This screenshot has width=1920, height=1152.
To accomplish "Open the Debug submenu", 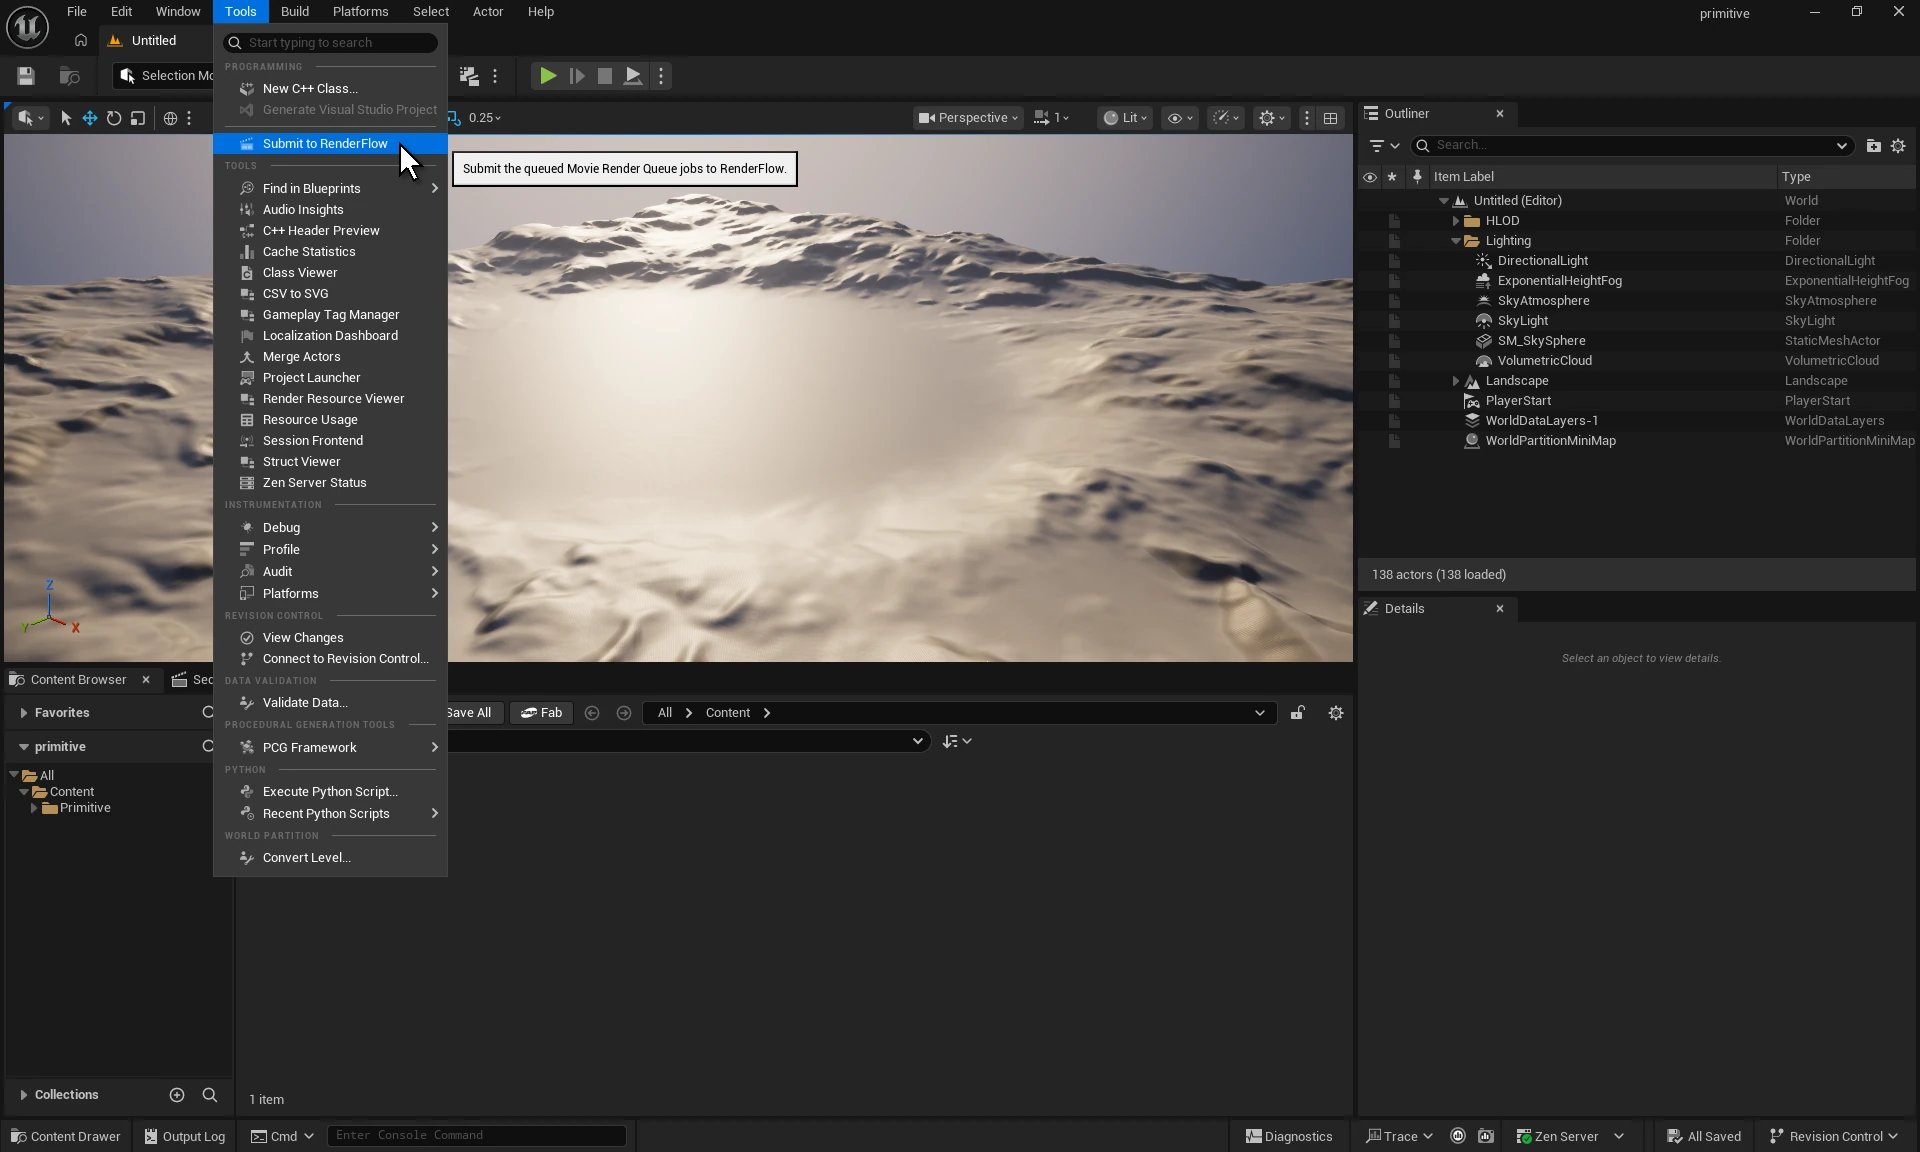I will 330,528.
